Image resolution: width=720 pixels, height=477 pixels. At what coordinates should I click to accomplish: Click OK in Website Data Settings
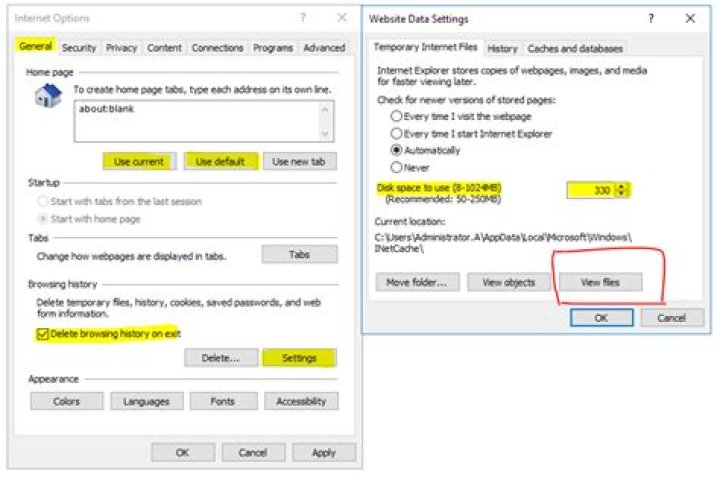(x=602, y=318)
